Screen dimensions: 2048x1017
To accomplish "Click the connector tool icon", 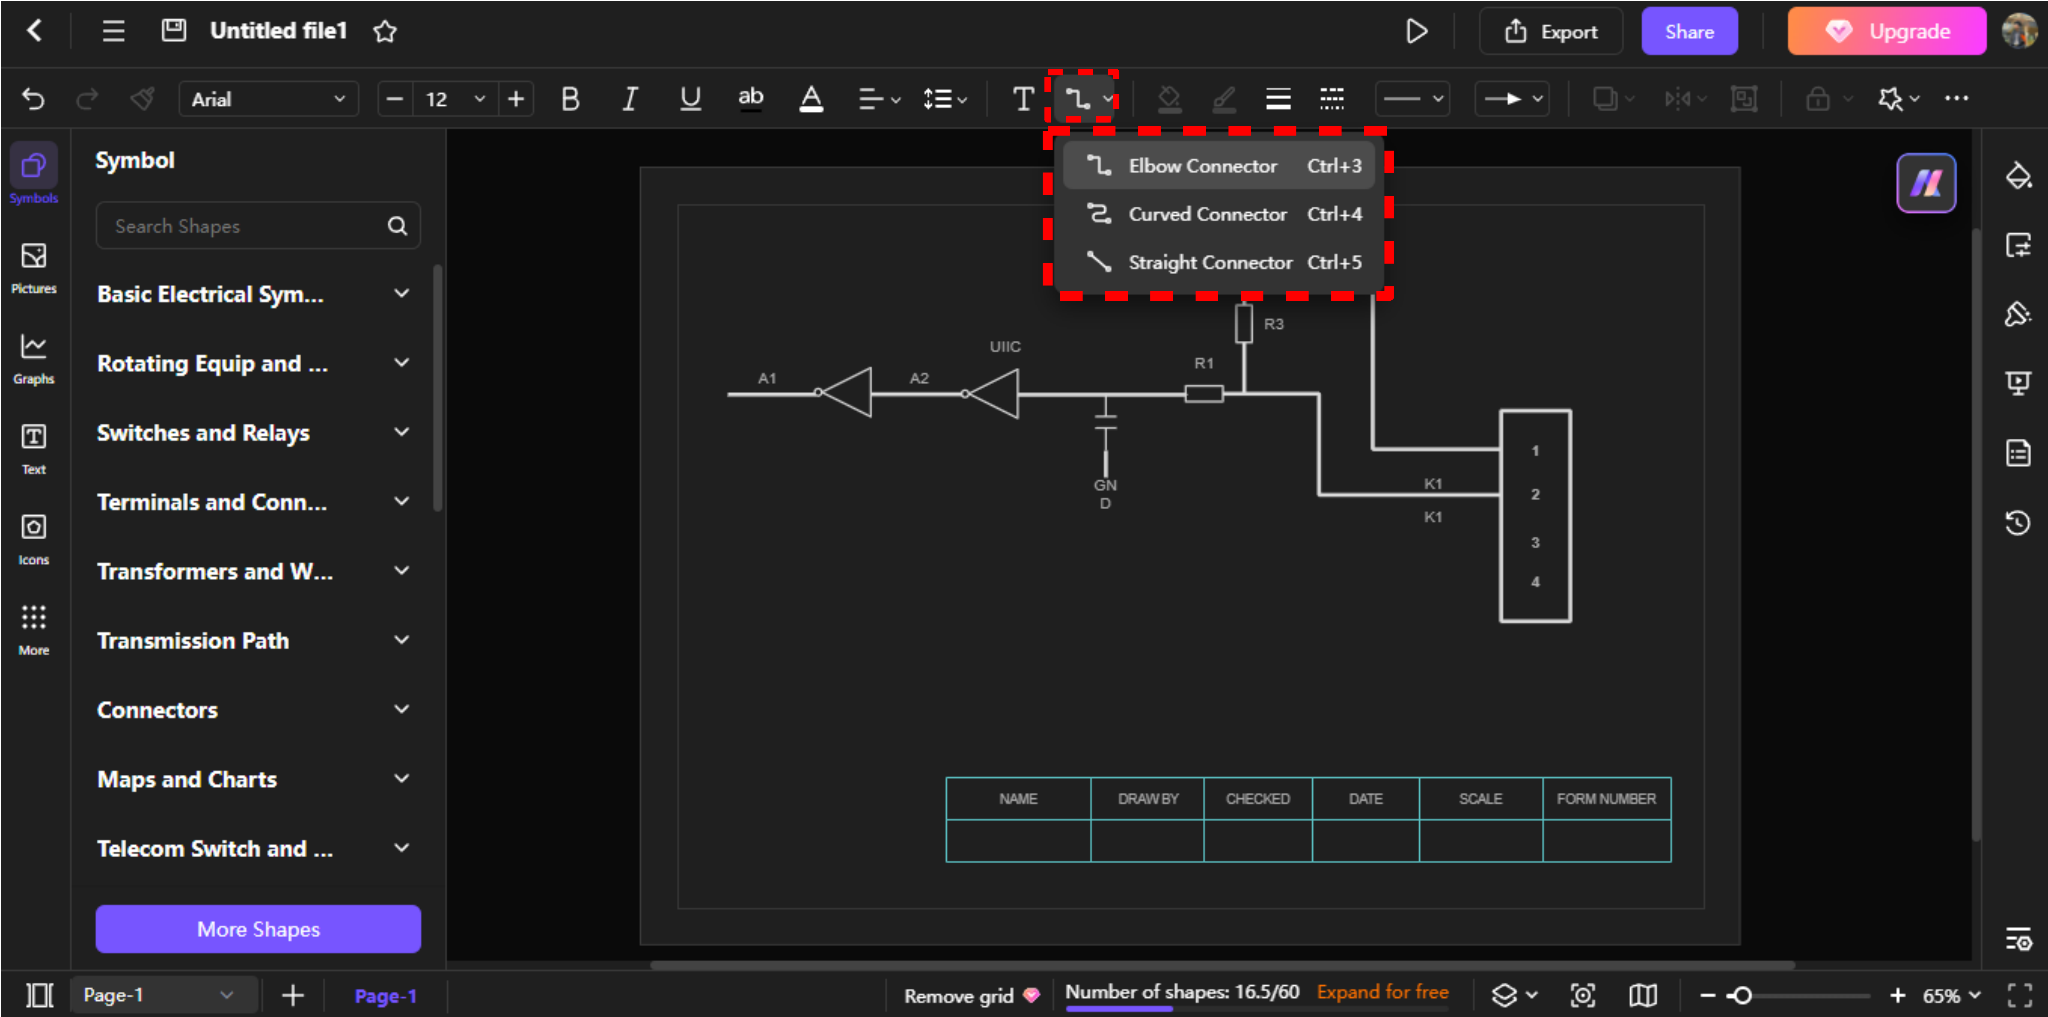I will coord(1077,99).
